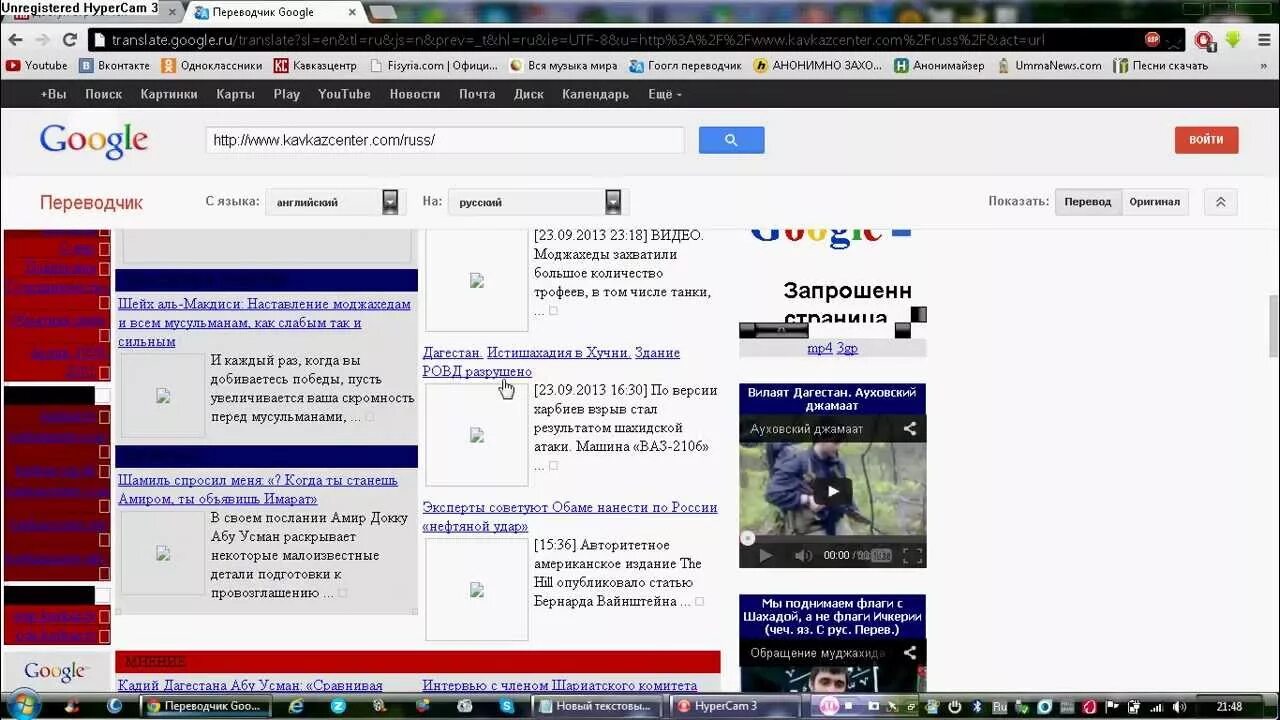The width and height of the screenshot is (1280, 720).
Task: Click the translate URL input field
Action: pos(445,140)
